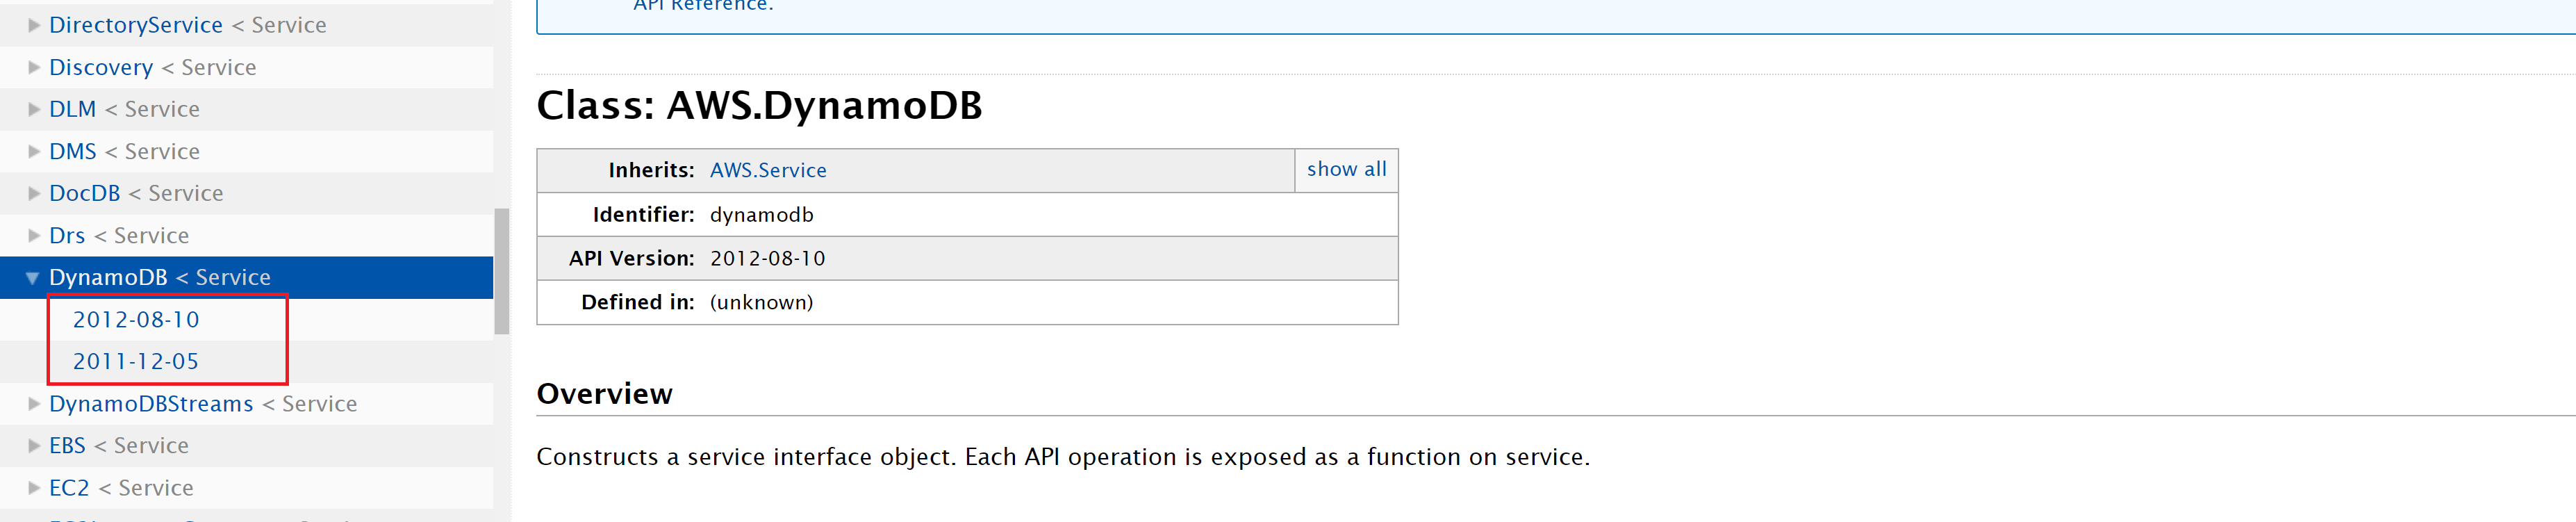
Task: Click the Overview section heading
Action: point(604,394)
